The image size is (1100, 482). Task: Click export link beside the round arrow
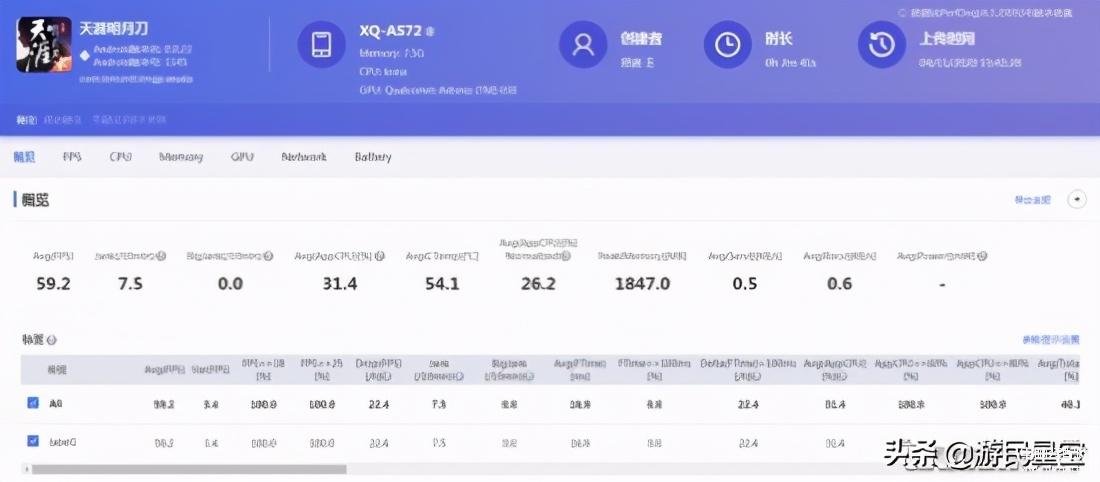1033,200
